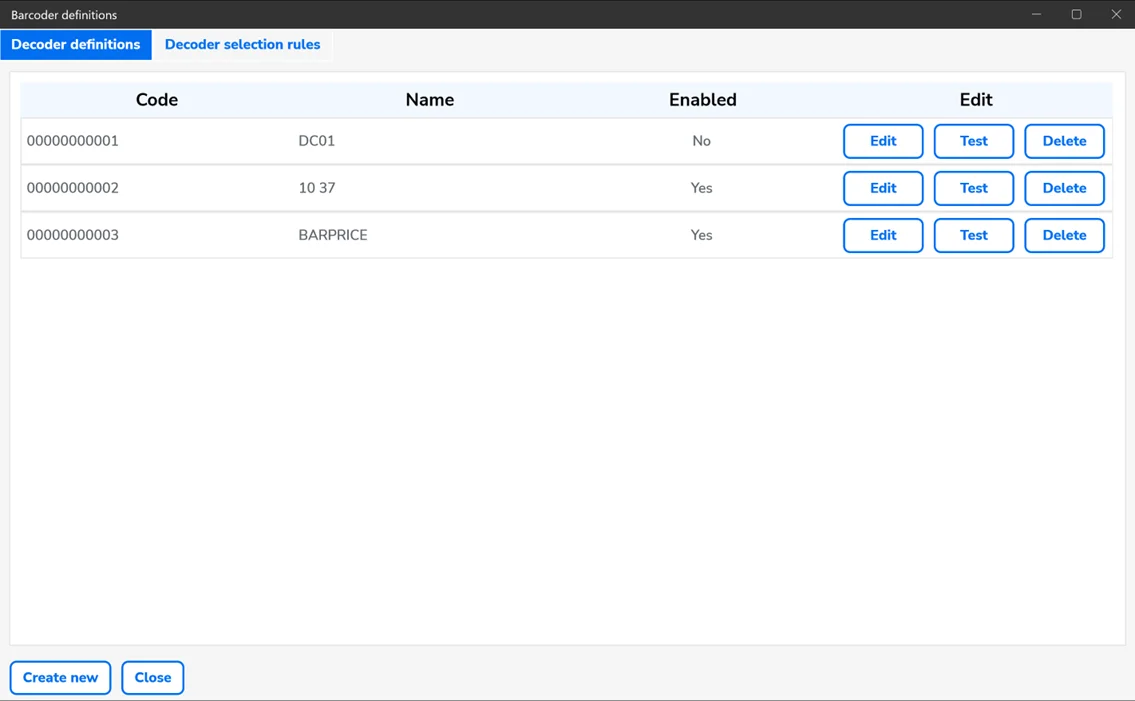Click the Close button at bottom
Image resolution: width=1135 pixels, height=701 pixels.
[x=153, y=677]
